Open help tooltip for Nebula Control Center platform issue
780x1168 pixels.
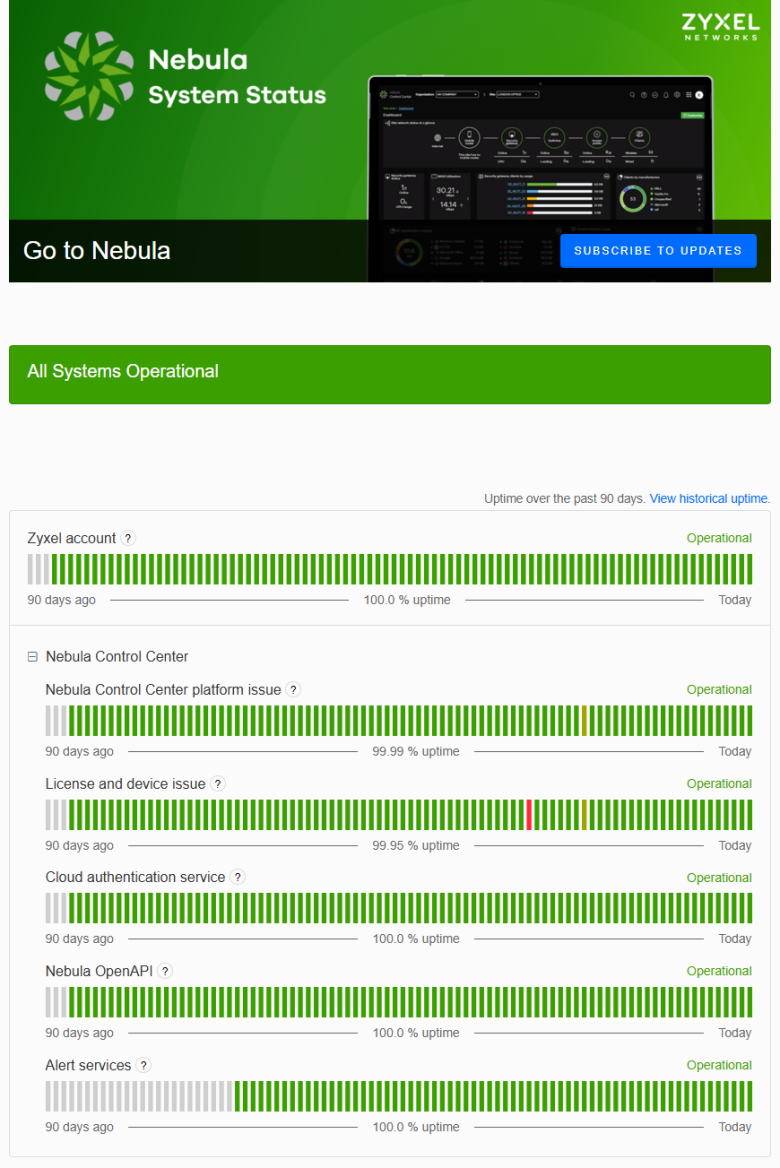(294, 690)
